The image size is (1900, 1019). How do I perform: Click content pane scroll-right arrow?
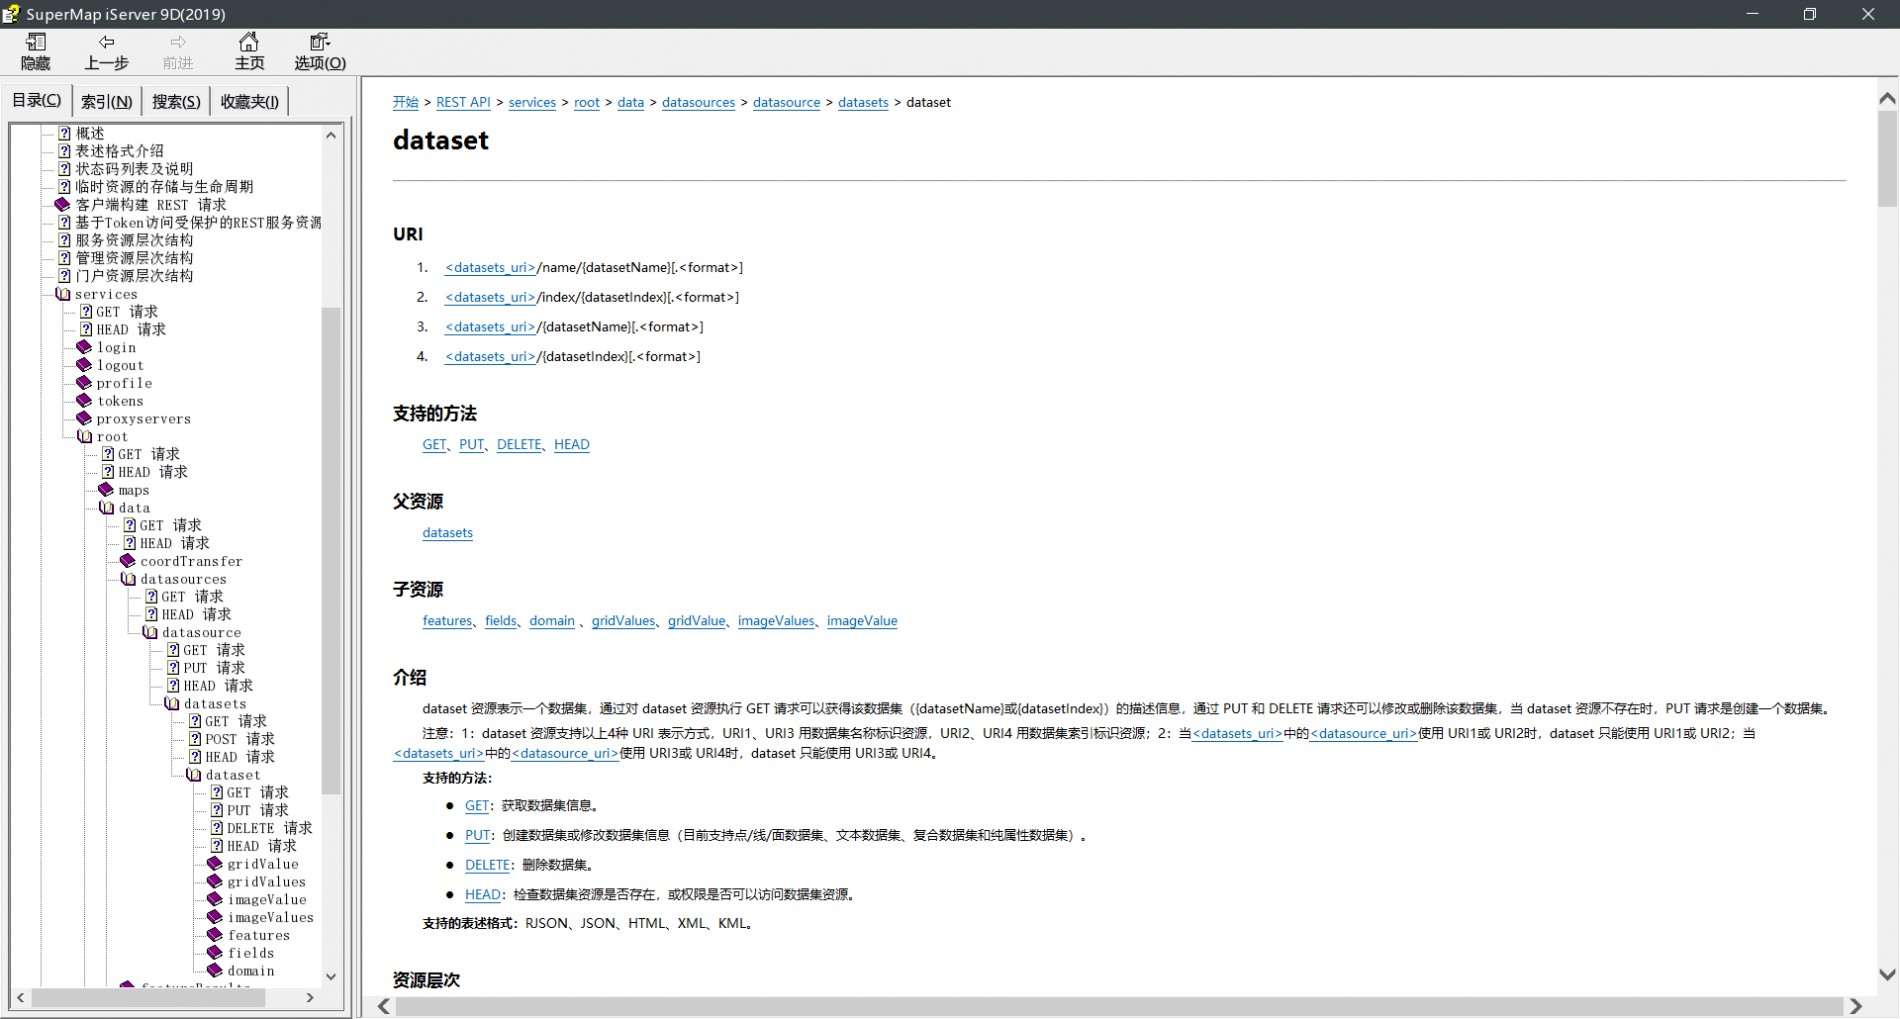tap(1856, 1006)
